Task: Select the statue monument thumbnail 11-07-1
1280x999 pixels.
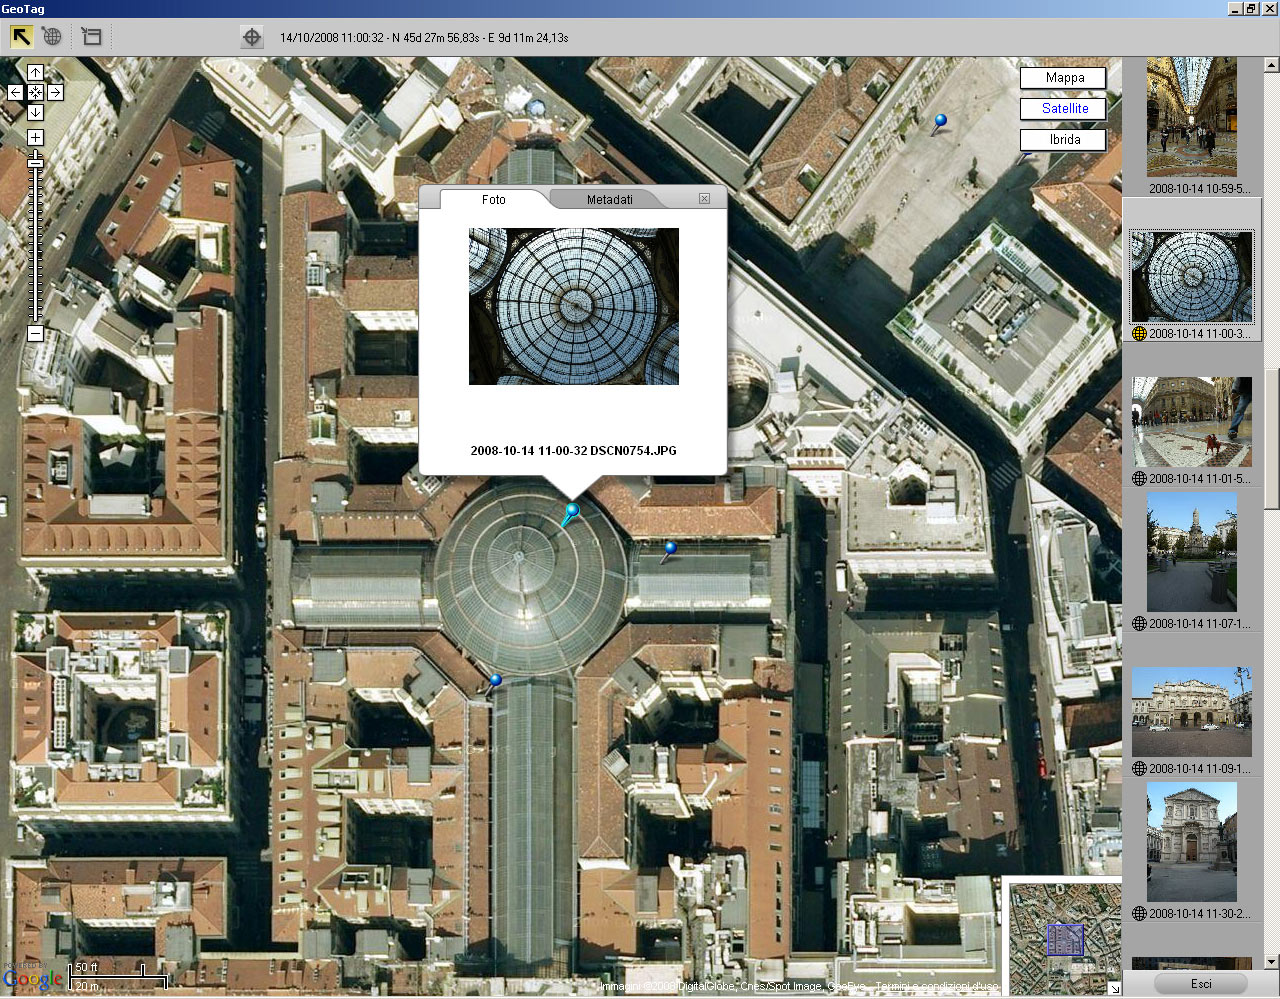Action: [x=1191, y=552]
